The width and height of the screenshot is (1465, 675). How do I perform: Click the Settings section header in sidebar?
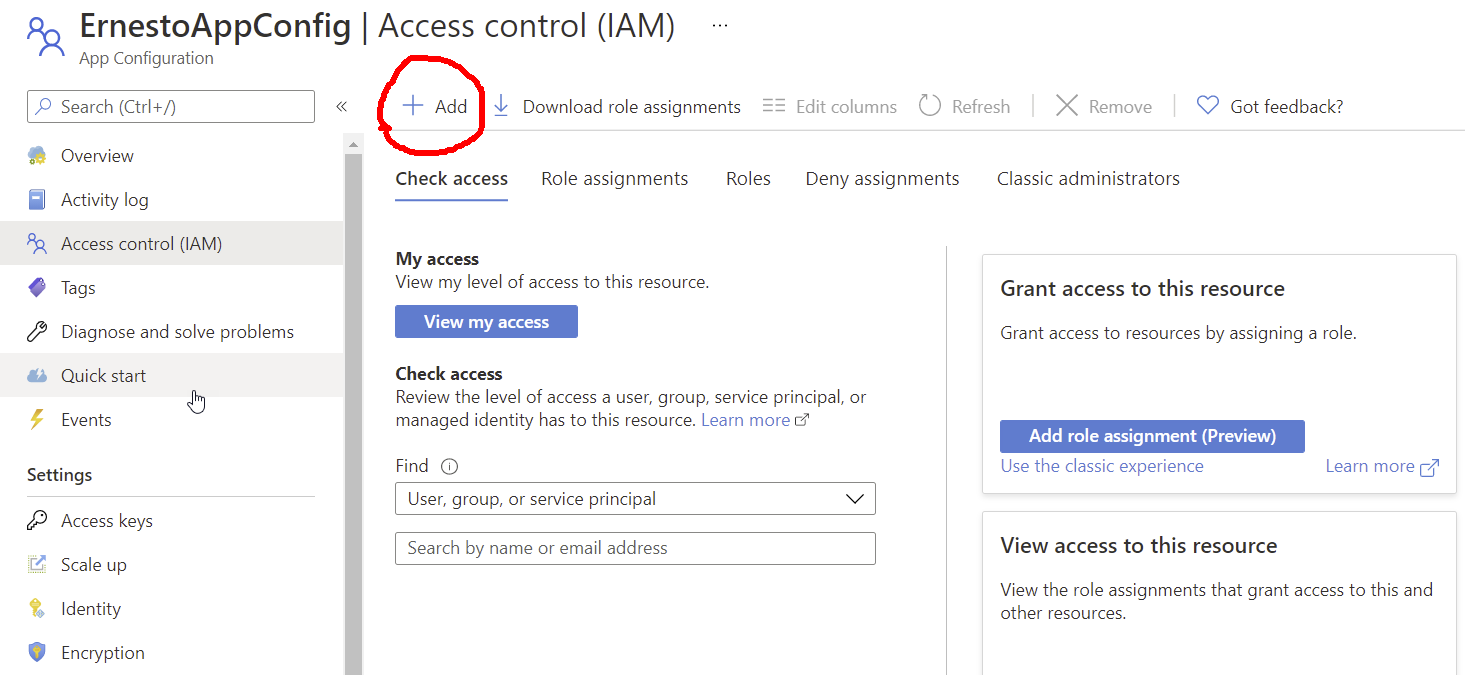click(x=59, y=475)
